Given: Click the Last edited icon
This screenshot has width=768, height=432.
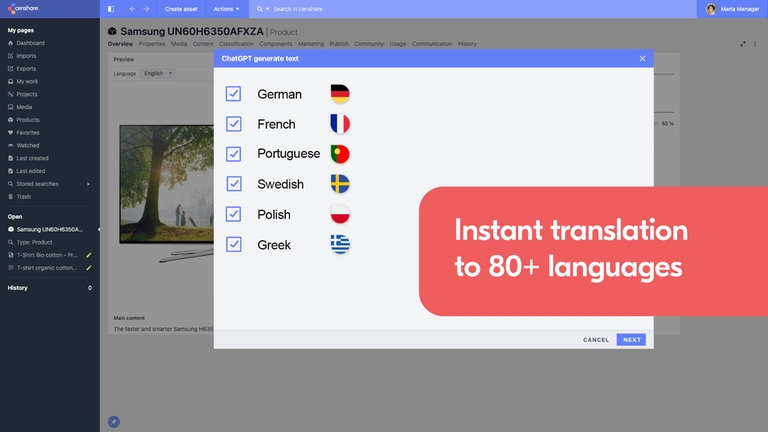Looking at the screenshot, I should (x=10, y=171).
